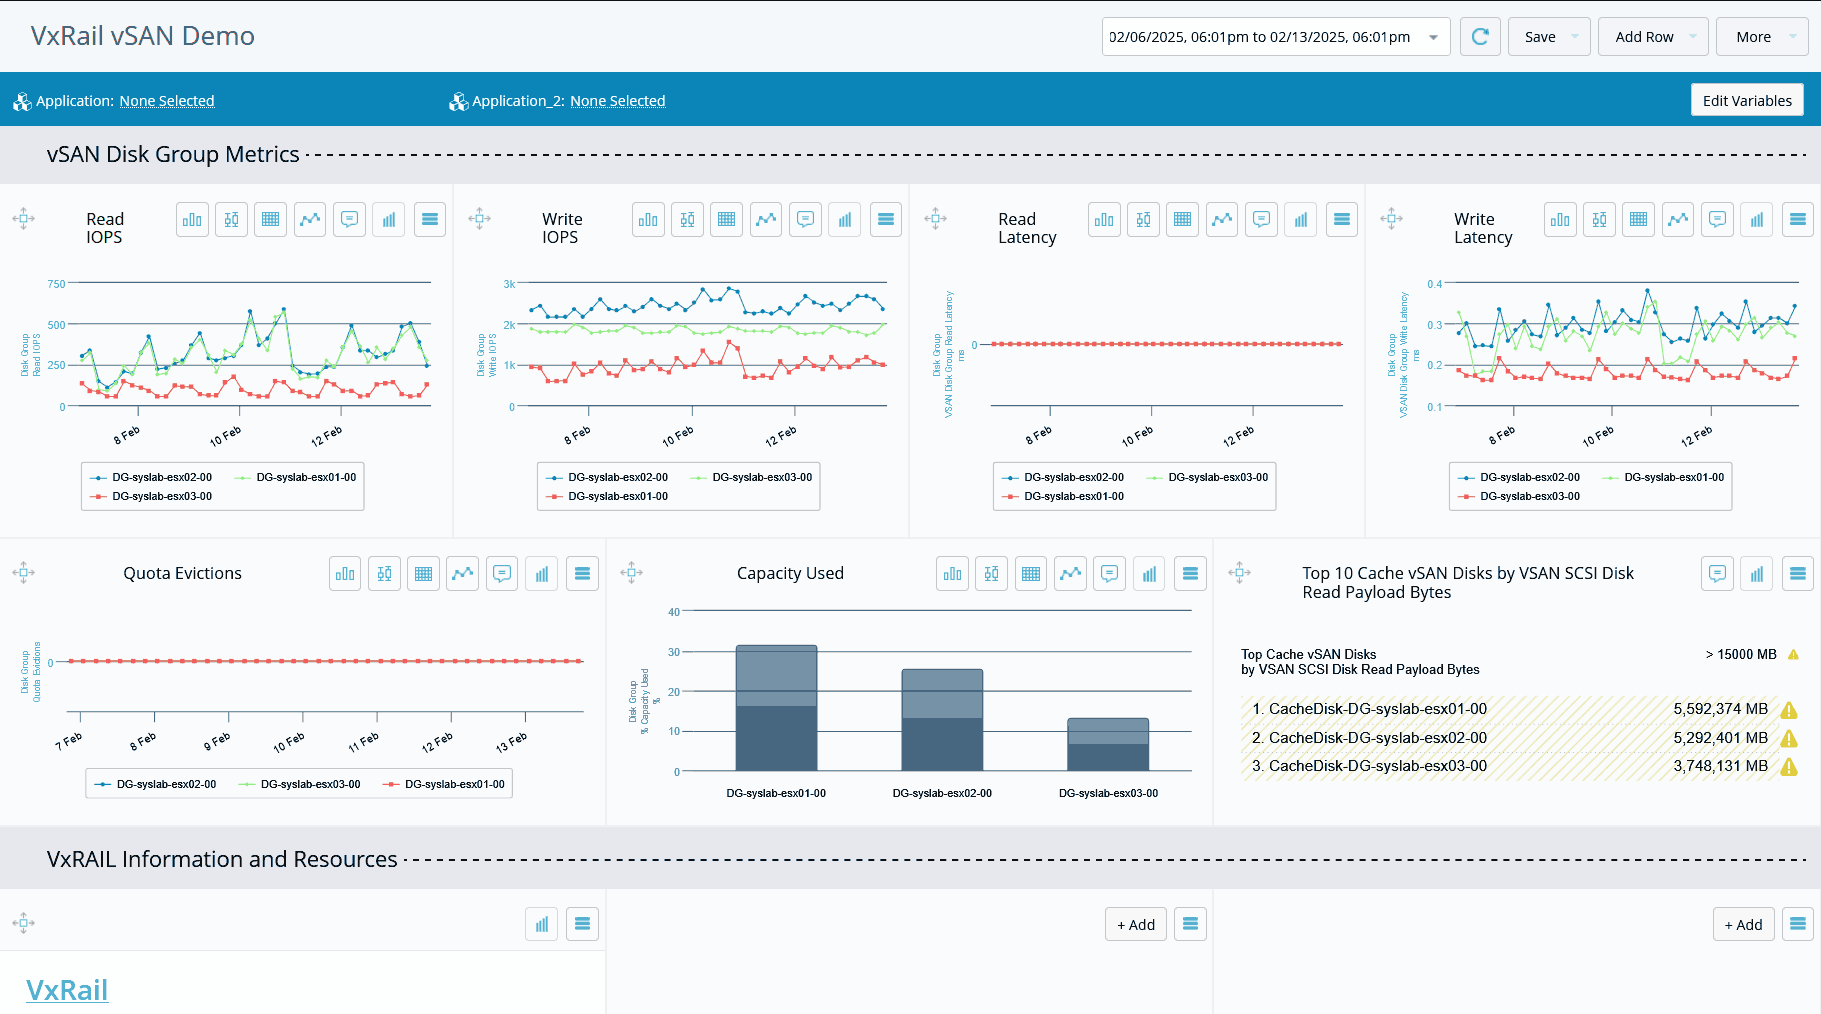Image resolution: width=1821 pixels, height=1014 pixels.
Task: Select box plot view for Read Latency
Action: [x=1143, y=219]
